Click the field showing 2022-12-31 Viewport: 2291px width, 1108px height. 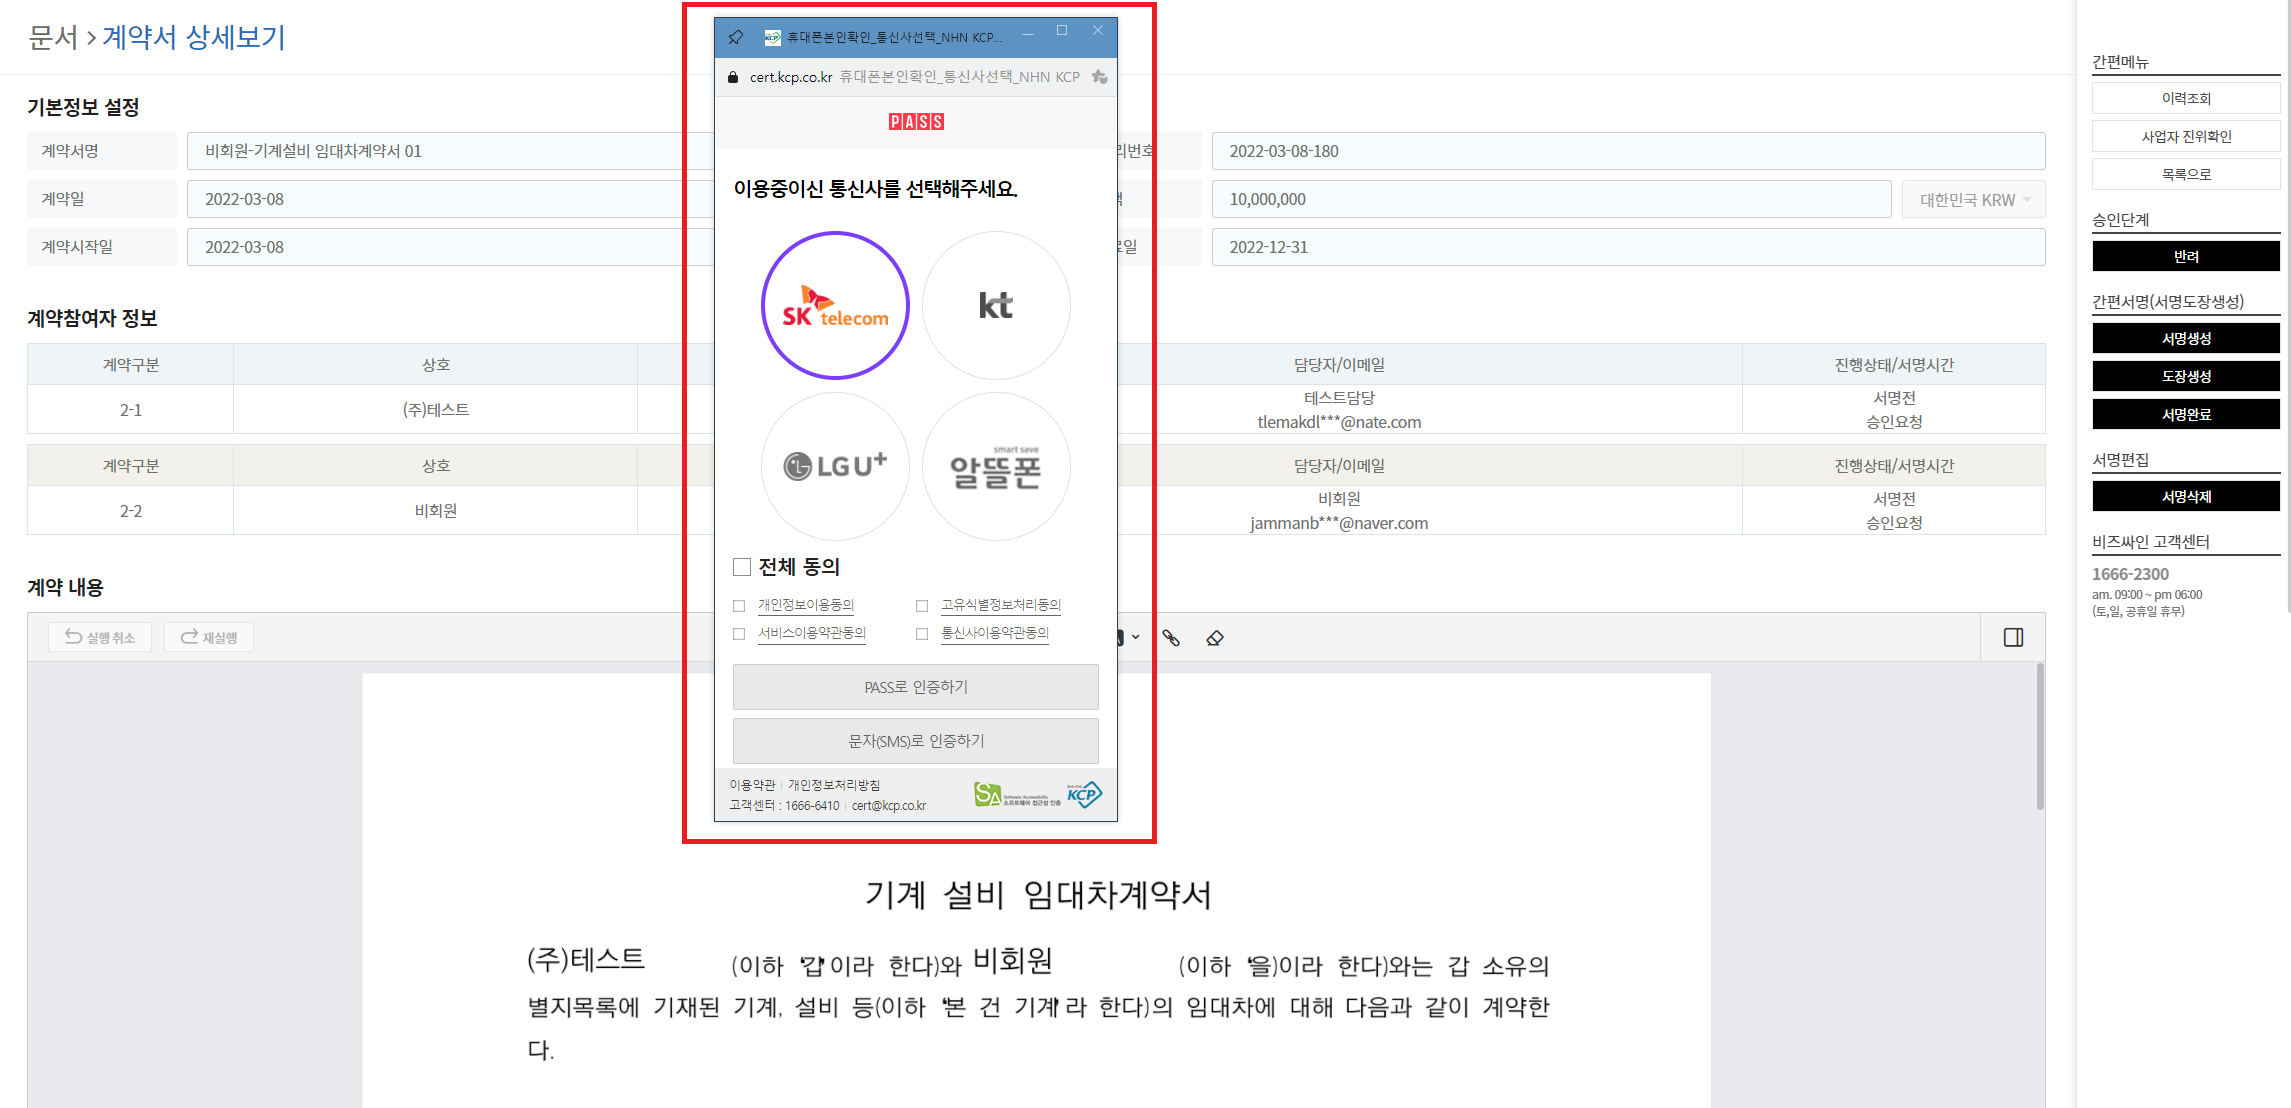point(1628,247)
